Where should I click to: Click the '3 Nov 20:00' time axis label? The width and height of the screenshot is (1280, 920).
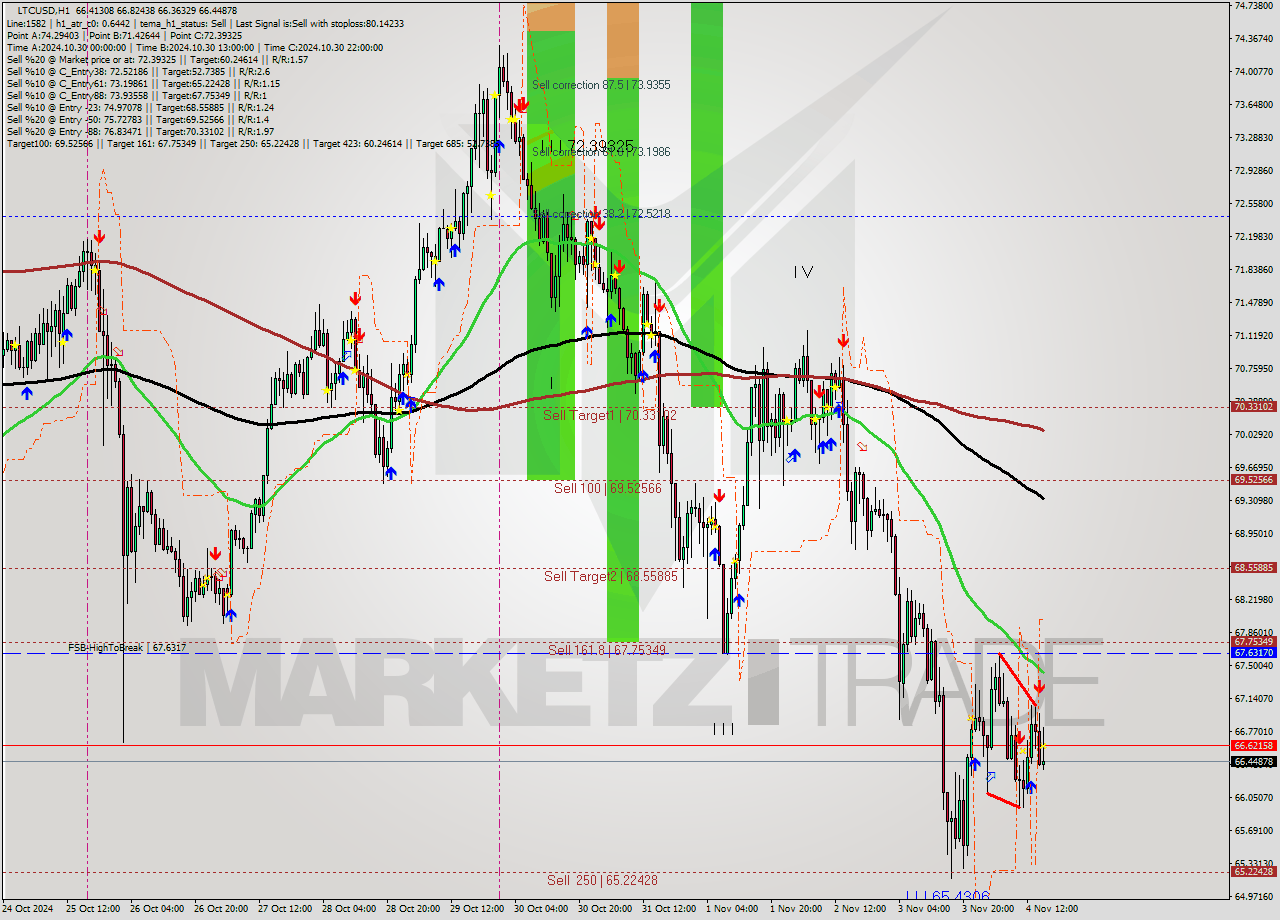(987, 909)
